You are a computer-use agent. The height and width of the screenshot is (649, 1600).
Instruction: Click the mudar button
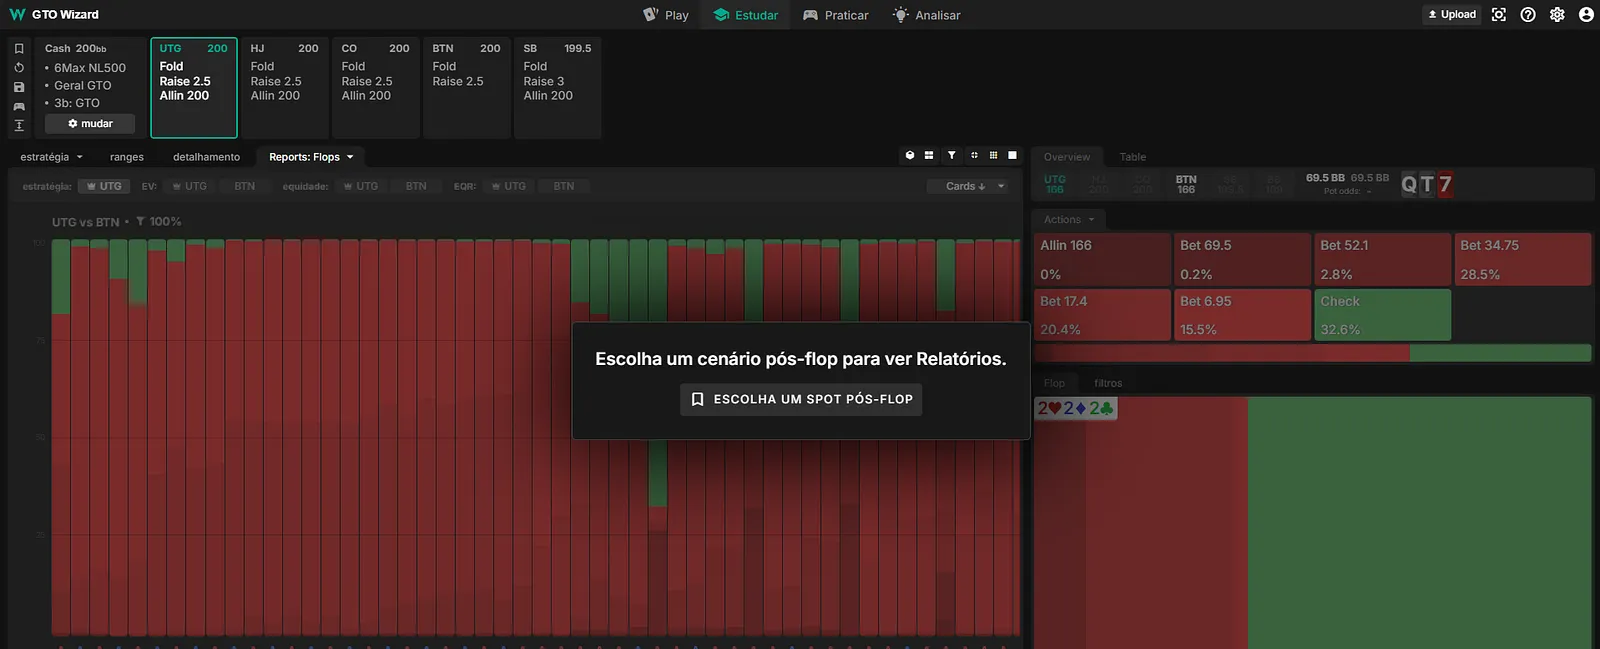(90, 124)
